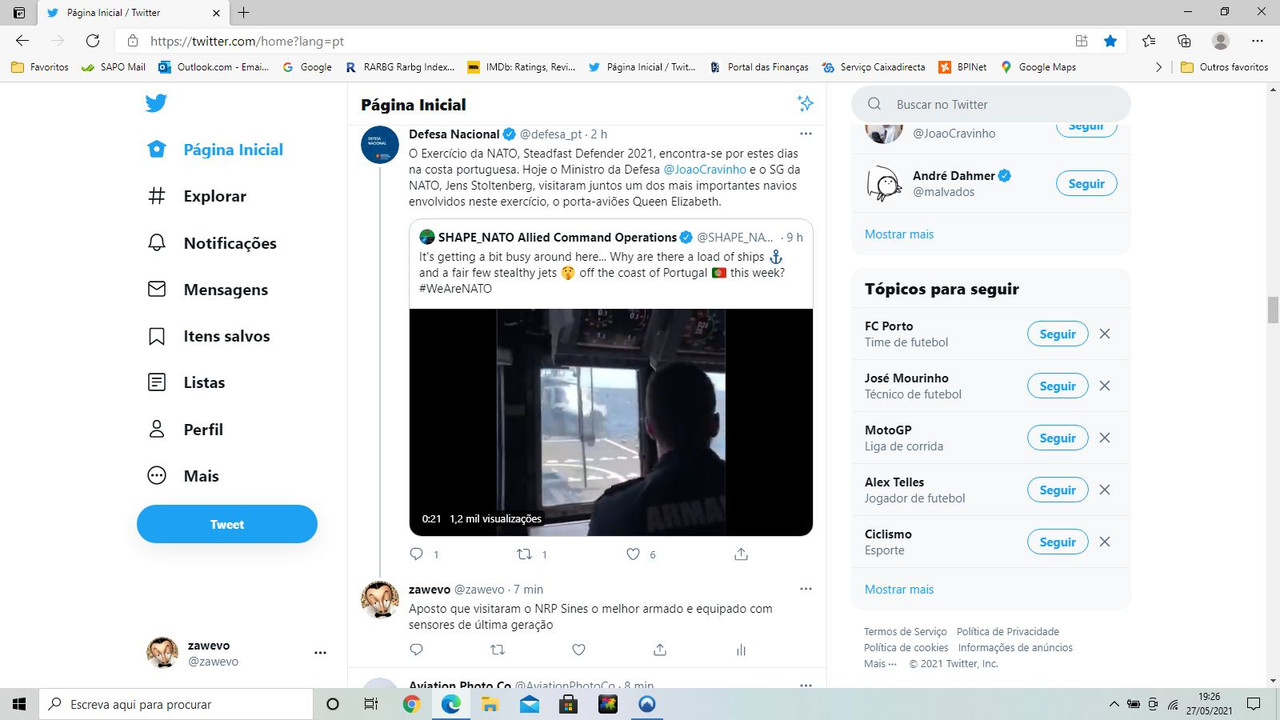Image resolution: width=1280 pixels, height=720 pixels.
Task: Like the Defesa Nacional tweet
Action: [x=632, y=554]
